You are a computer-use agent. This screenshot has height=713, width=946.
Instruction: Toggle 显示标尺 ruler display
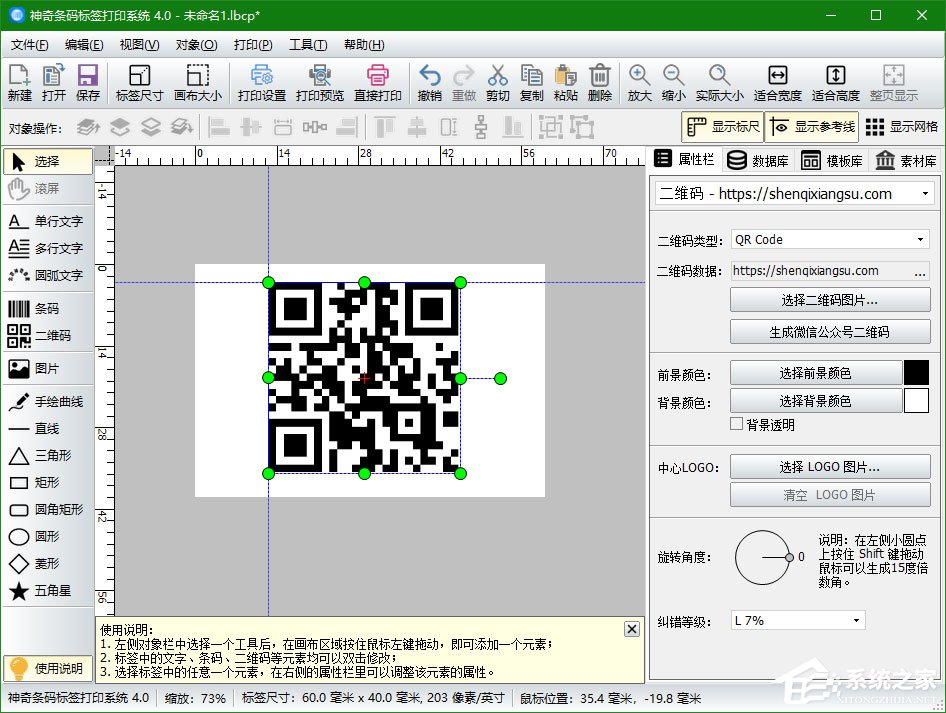tap(722, 127)
